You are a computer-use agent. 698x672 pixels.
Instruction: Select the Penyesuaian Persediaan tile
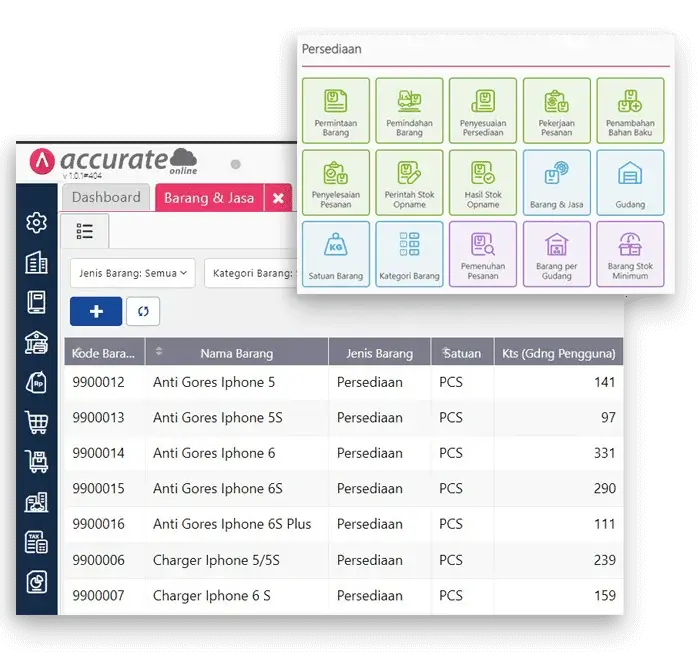click(x=483, y=111)
